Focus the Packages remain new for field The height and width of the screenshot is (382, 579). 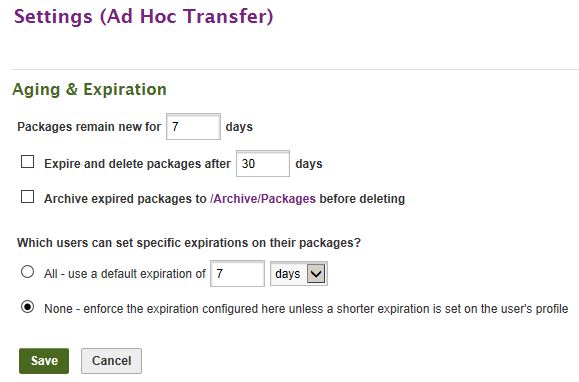[x=193, y=127]
